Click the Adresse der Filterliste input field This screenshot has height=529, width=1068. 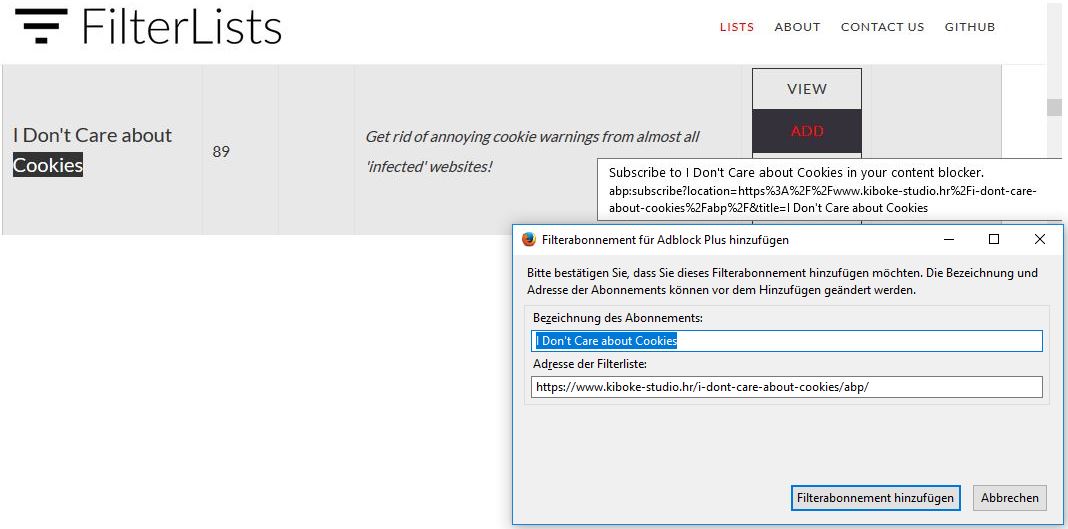point(787,387)
